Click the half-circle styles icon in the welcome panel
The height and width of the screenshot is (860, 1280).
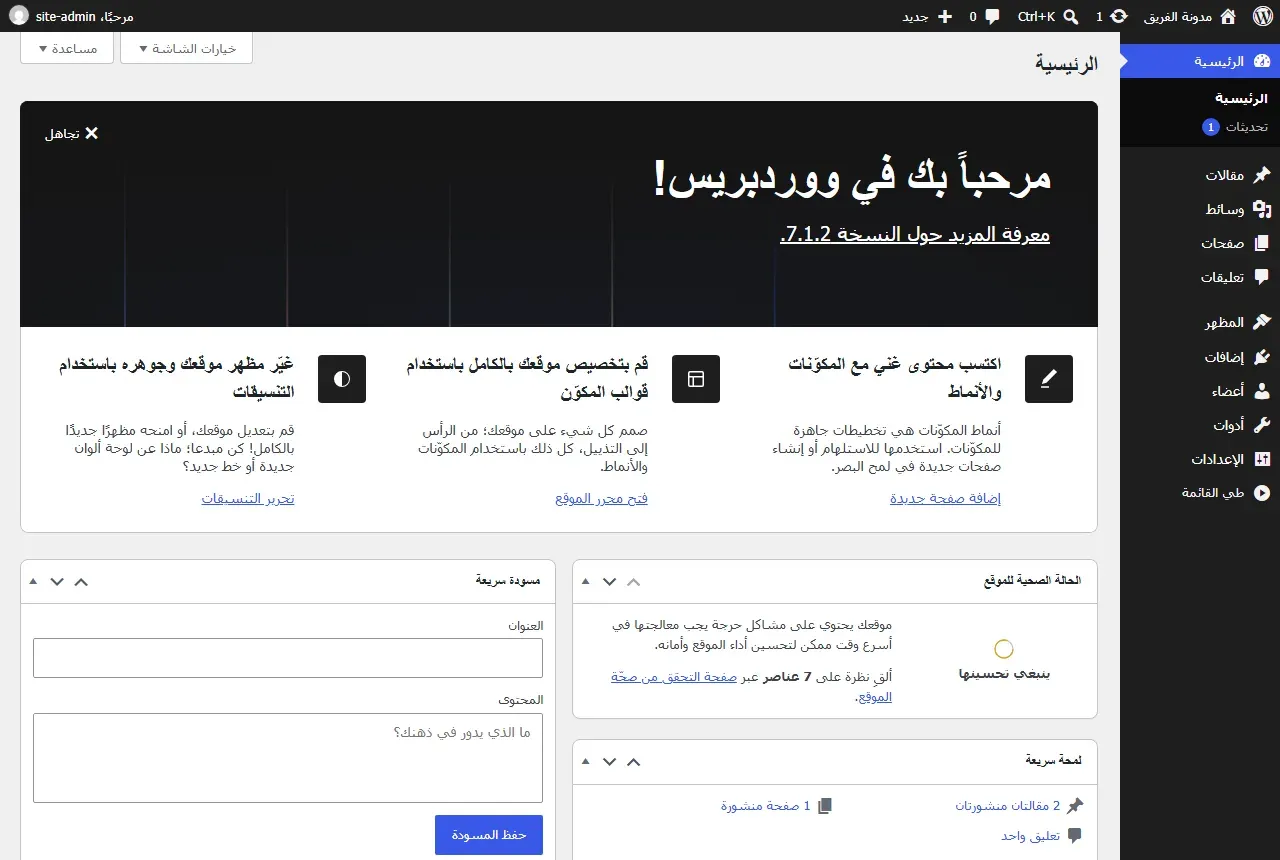click(x=342, y=379)
